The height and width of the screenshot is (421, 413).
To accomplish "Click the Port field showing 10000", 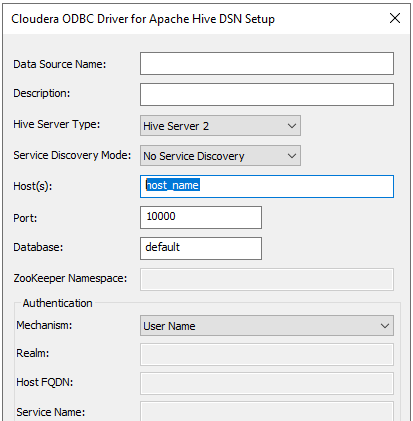I will (x=201, y=217).
